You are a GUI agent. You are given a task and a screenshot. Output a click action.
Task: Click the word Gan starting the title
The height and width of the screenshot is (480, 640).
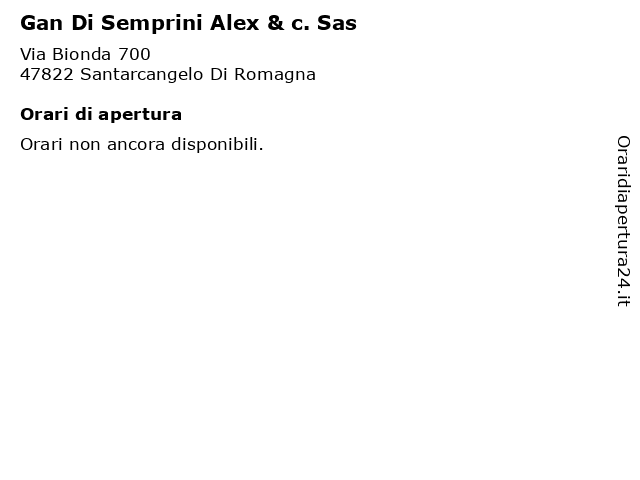click(x=42, y=23)
